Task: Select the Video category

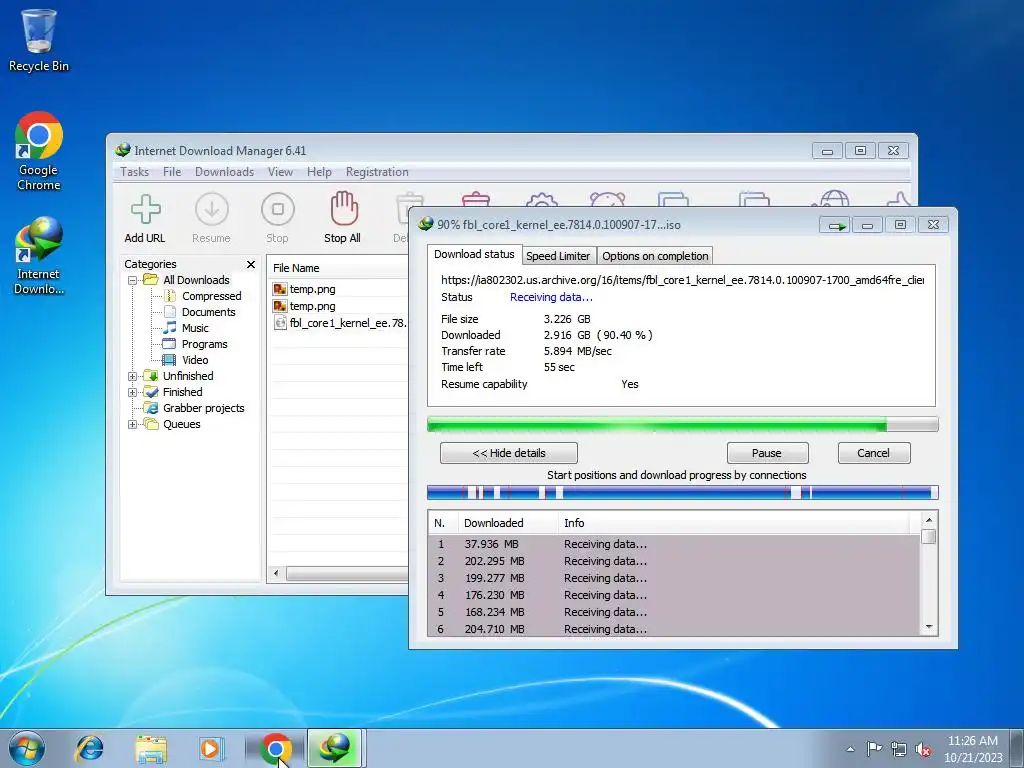Action: click(195, 360)
